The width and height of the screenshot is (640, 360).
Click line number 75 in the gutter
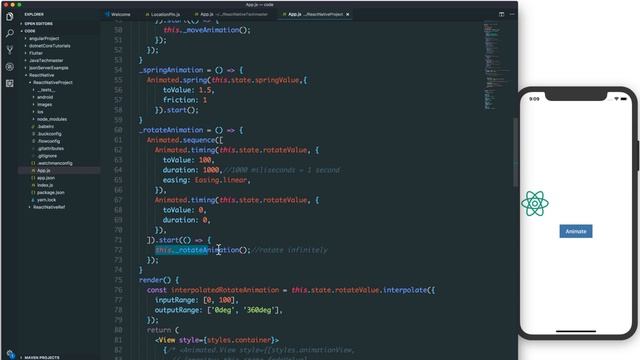(x=118, y=280)
